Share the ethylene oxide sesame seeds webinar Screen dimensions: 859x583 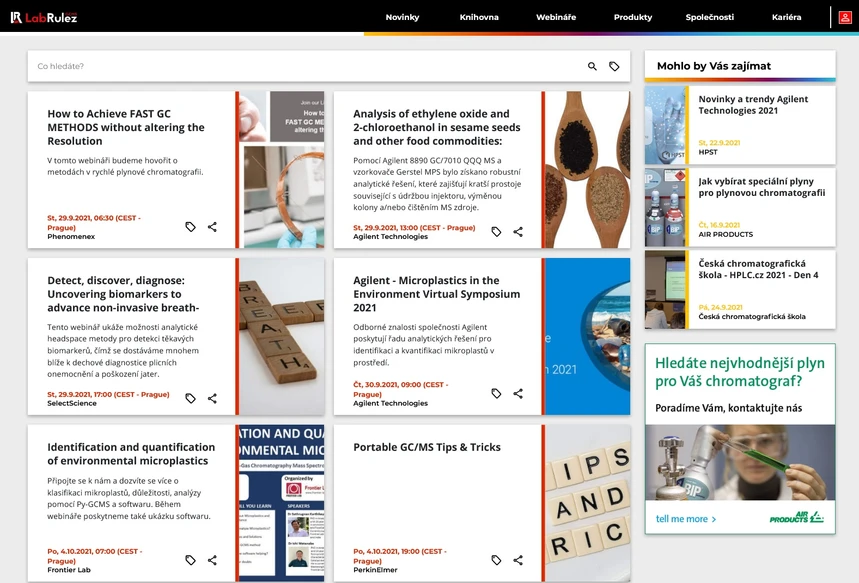coord(518,232)
